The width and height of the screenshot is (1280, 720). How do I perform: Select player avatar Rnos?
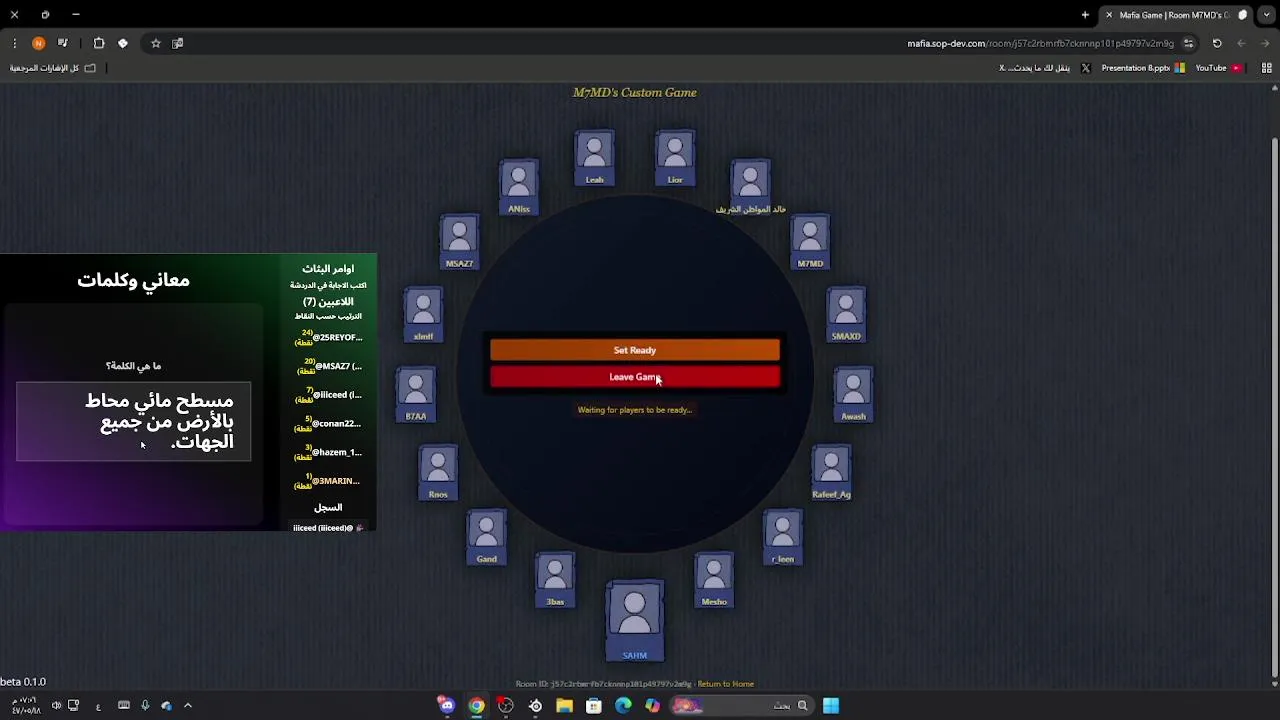pyautogui.click(x=438, y=472)
